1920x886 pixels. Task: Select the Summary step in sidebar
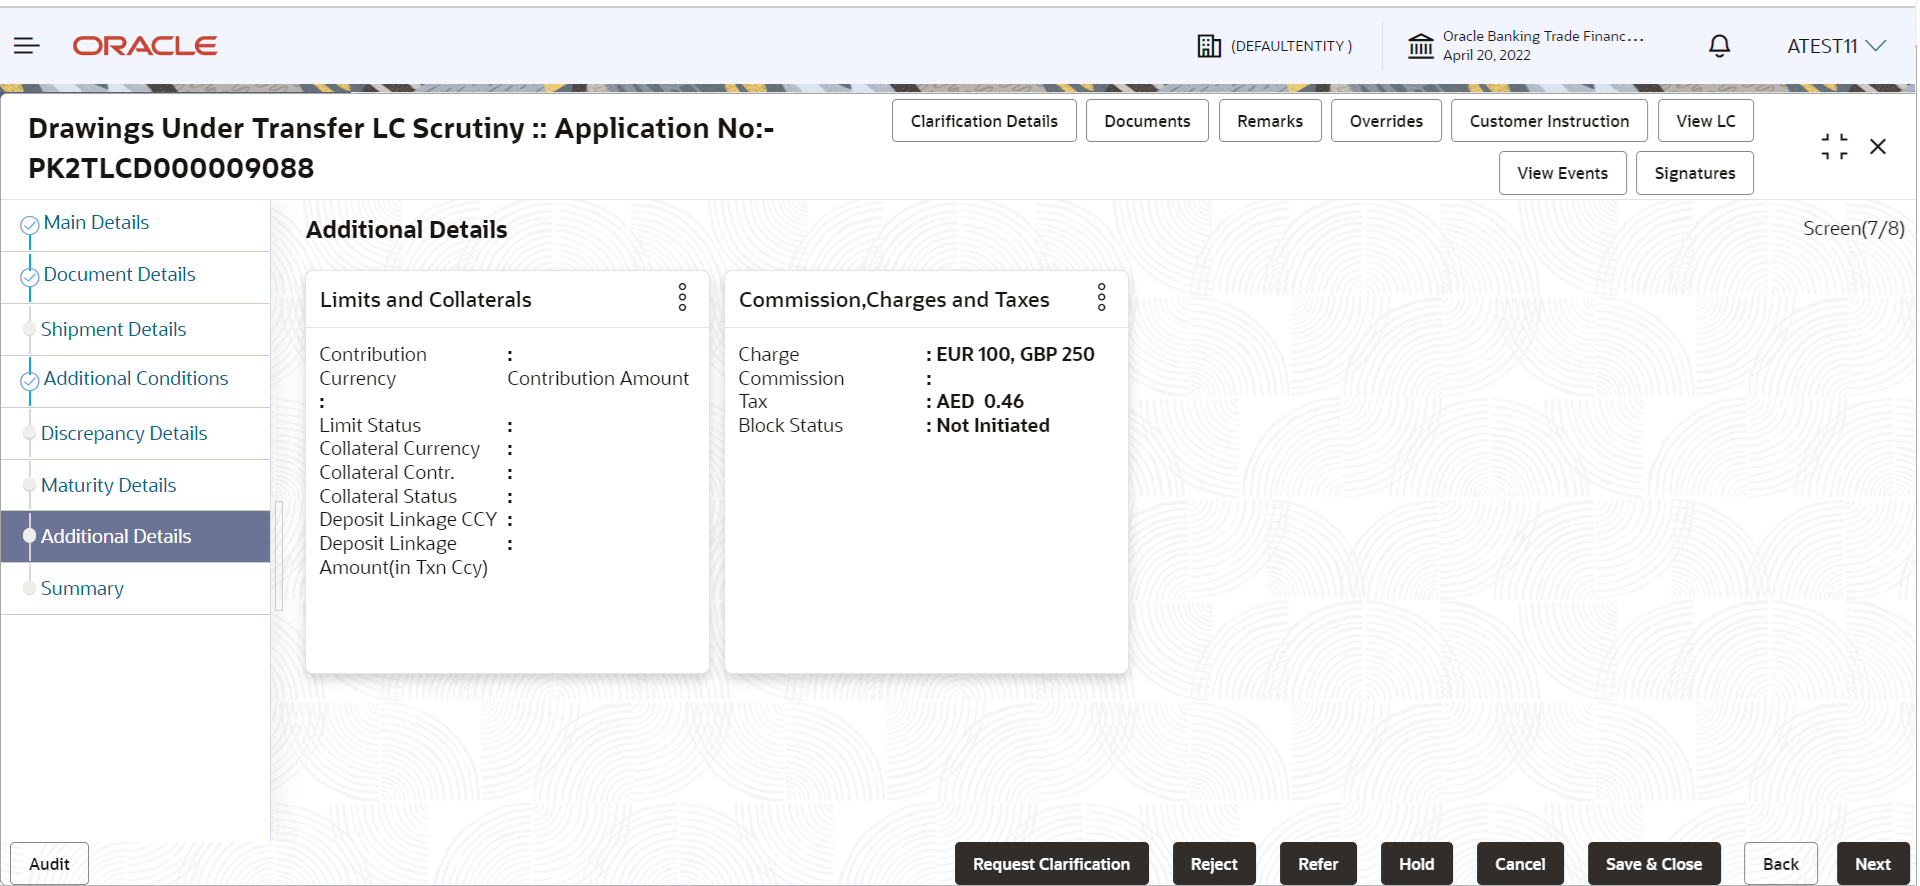coord(82,589)
